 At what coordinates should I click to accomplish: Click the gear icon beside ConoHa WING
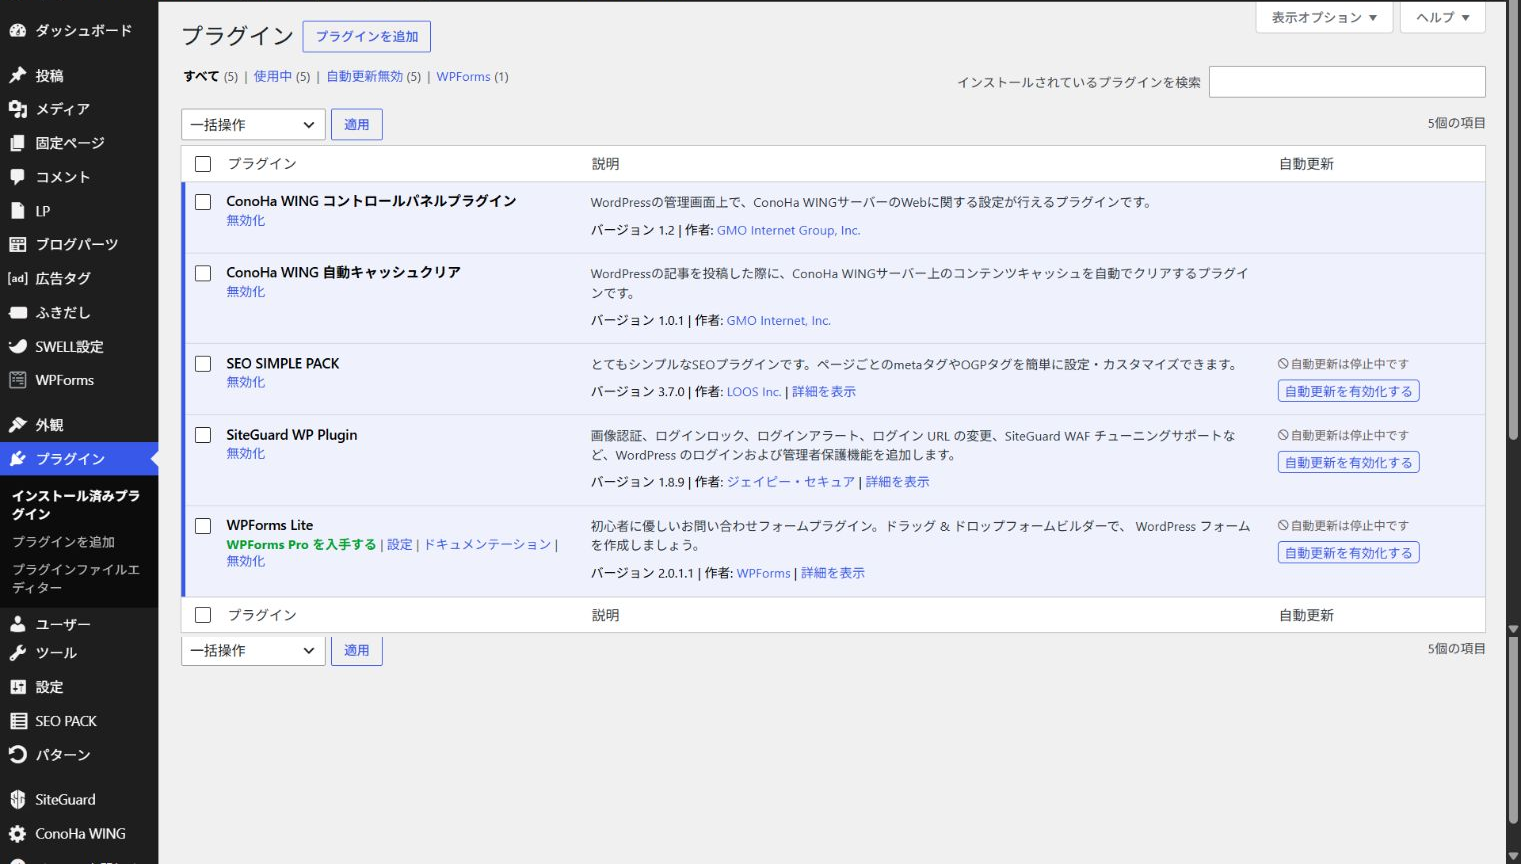coord(17,834)
